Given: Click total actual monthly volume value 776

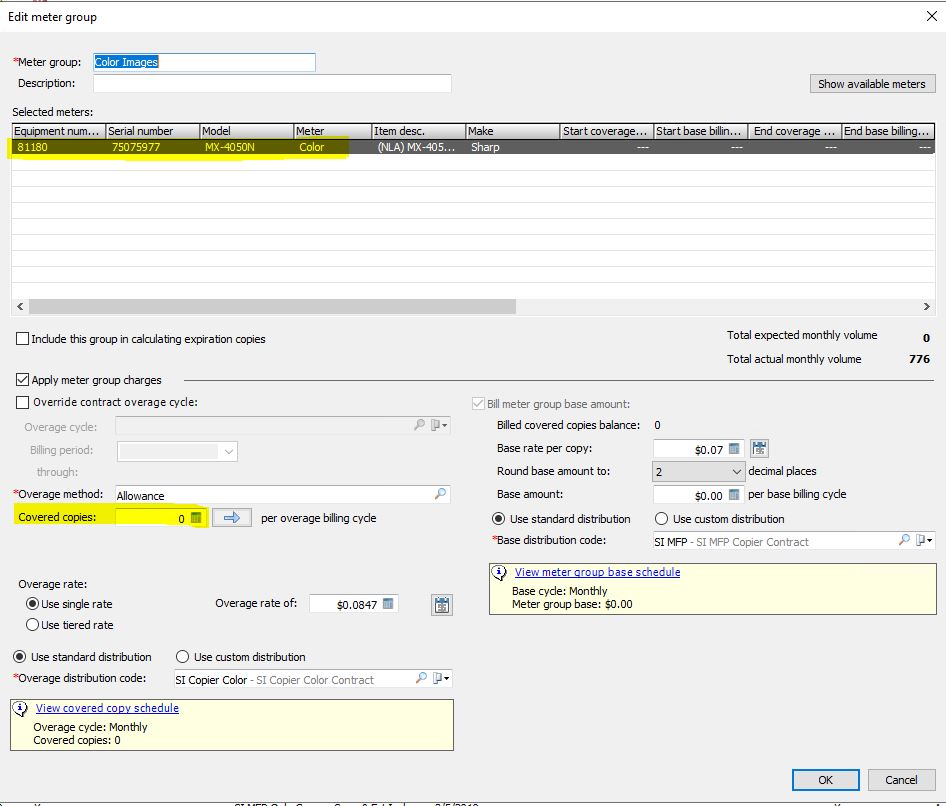Looking at the screenshot, I should pos(919,359).
